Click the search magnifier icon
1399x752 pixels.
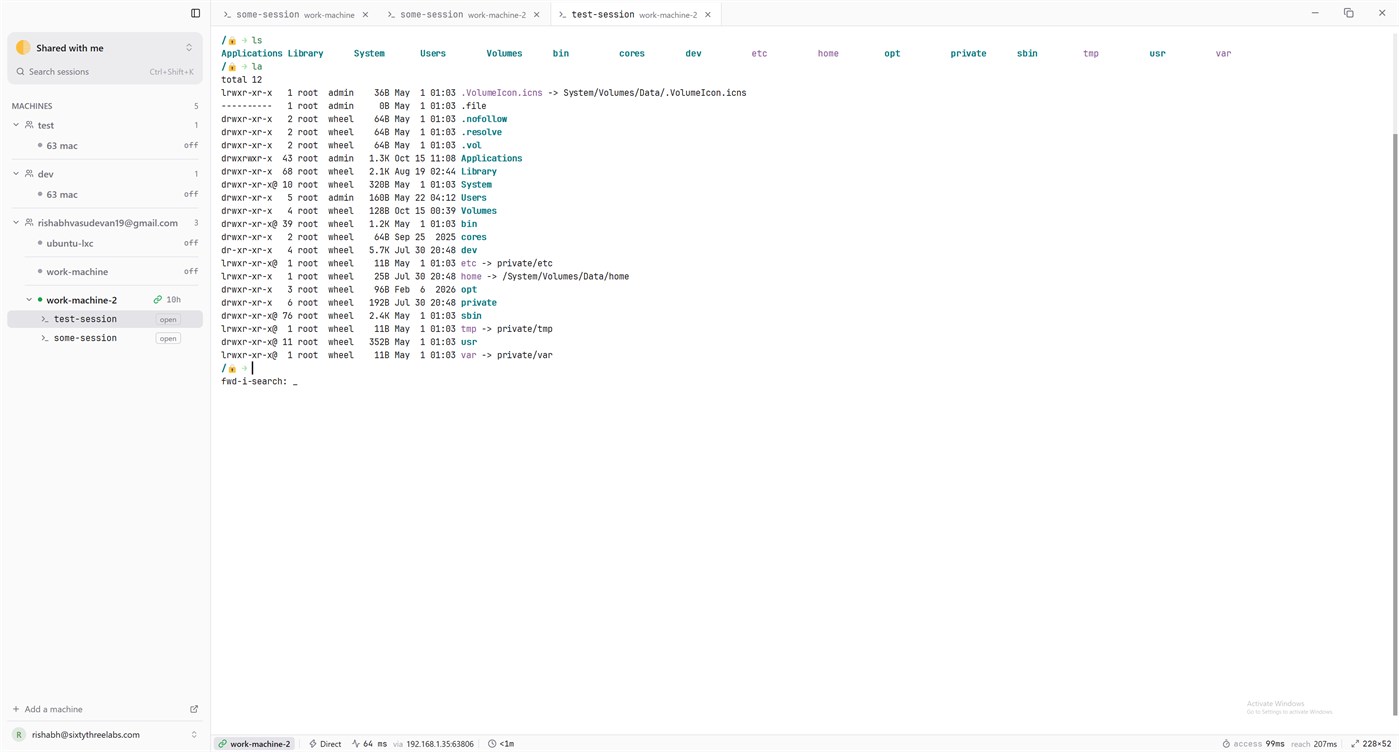pos(20,72)
